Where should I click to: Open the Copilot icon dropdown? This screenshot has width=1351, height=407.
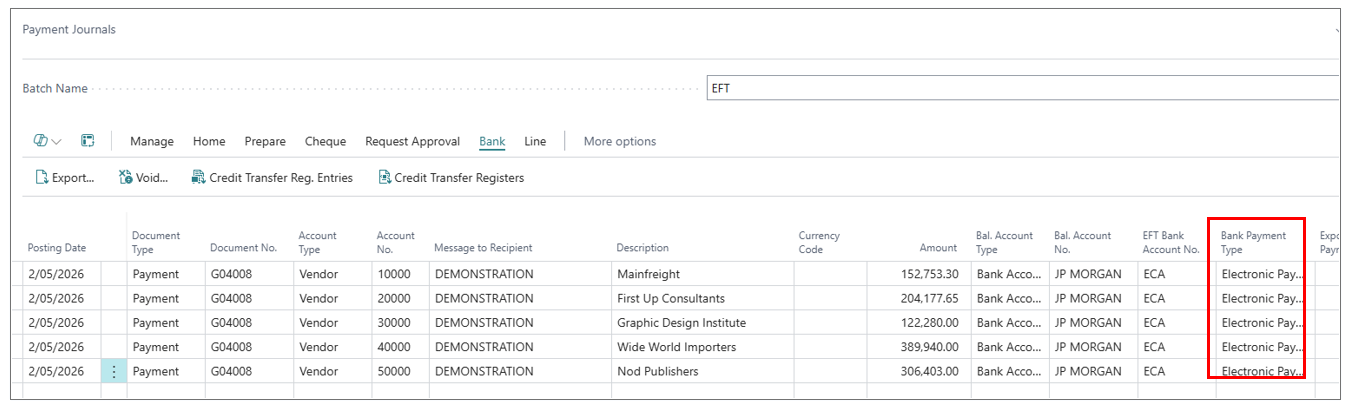pyautogui.click(x=47, y=141)
